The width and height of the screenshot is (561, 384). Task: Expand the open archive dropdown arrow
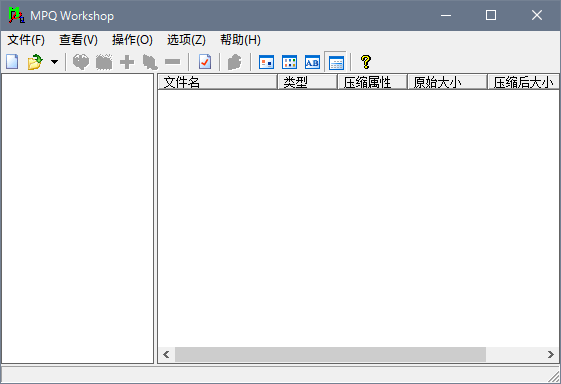54,62
